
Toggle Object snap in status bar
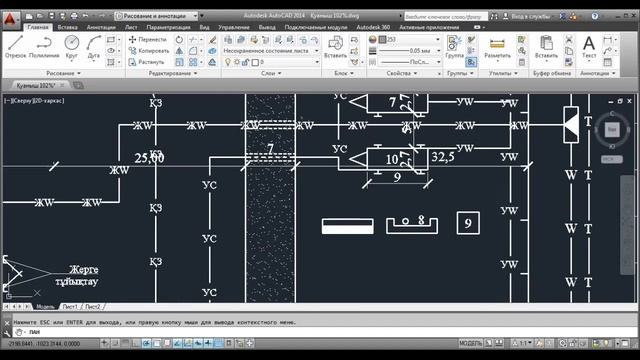coord(156,344)
